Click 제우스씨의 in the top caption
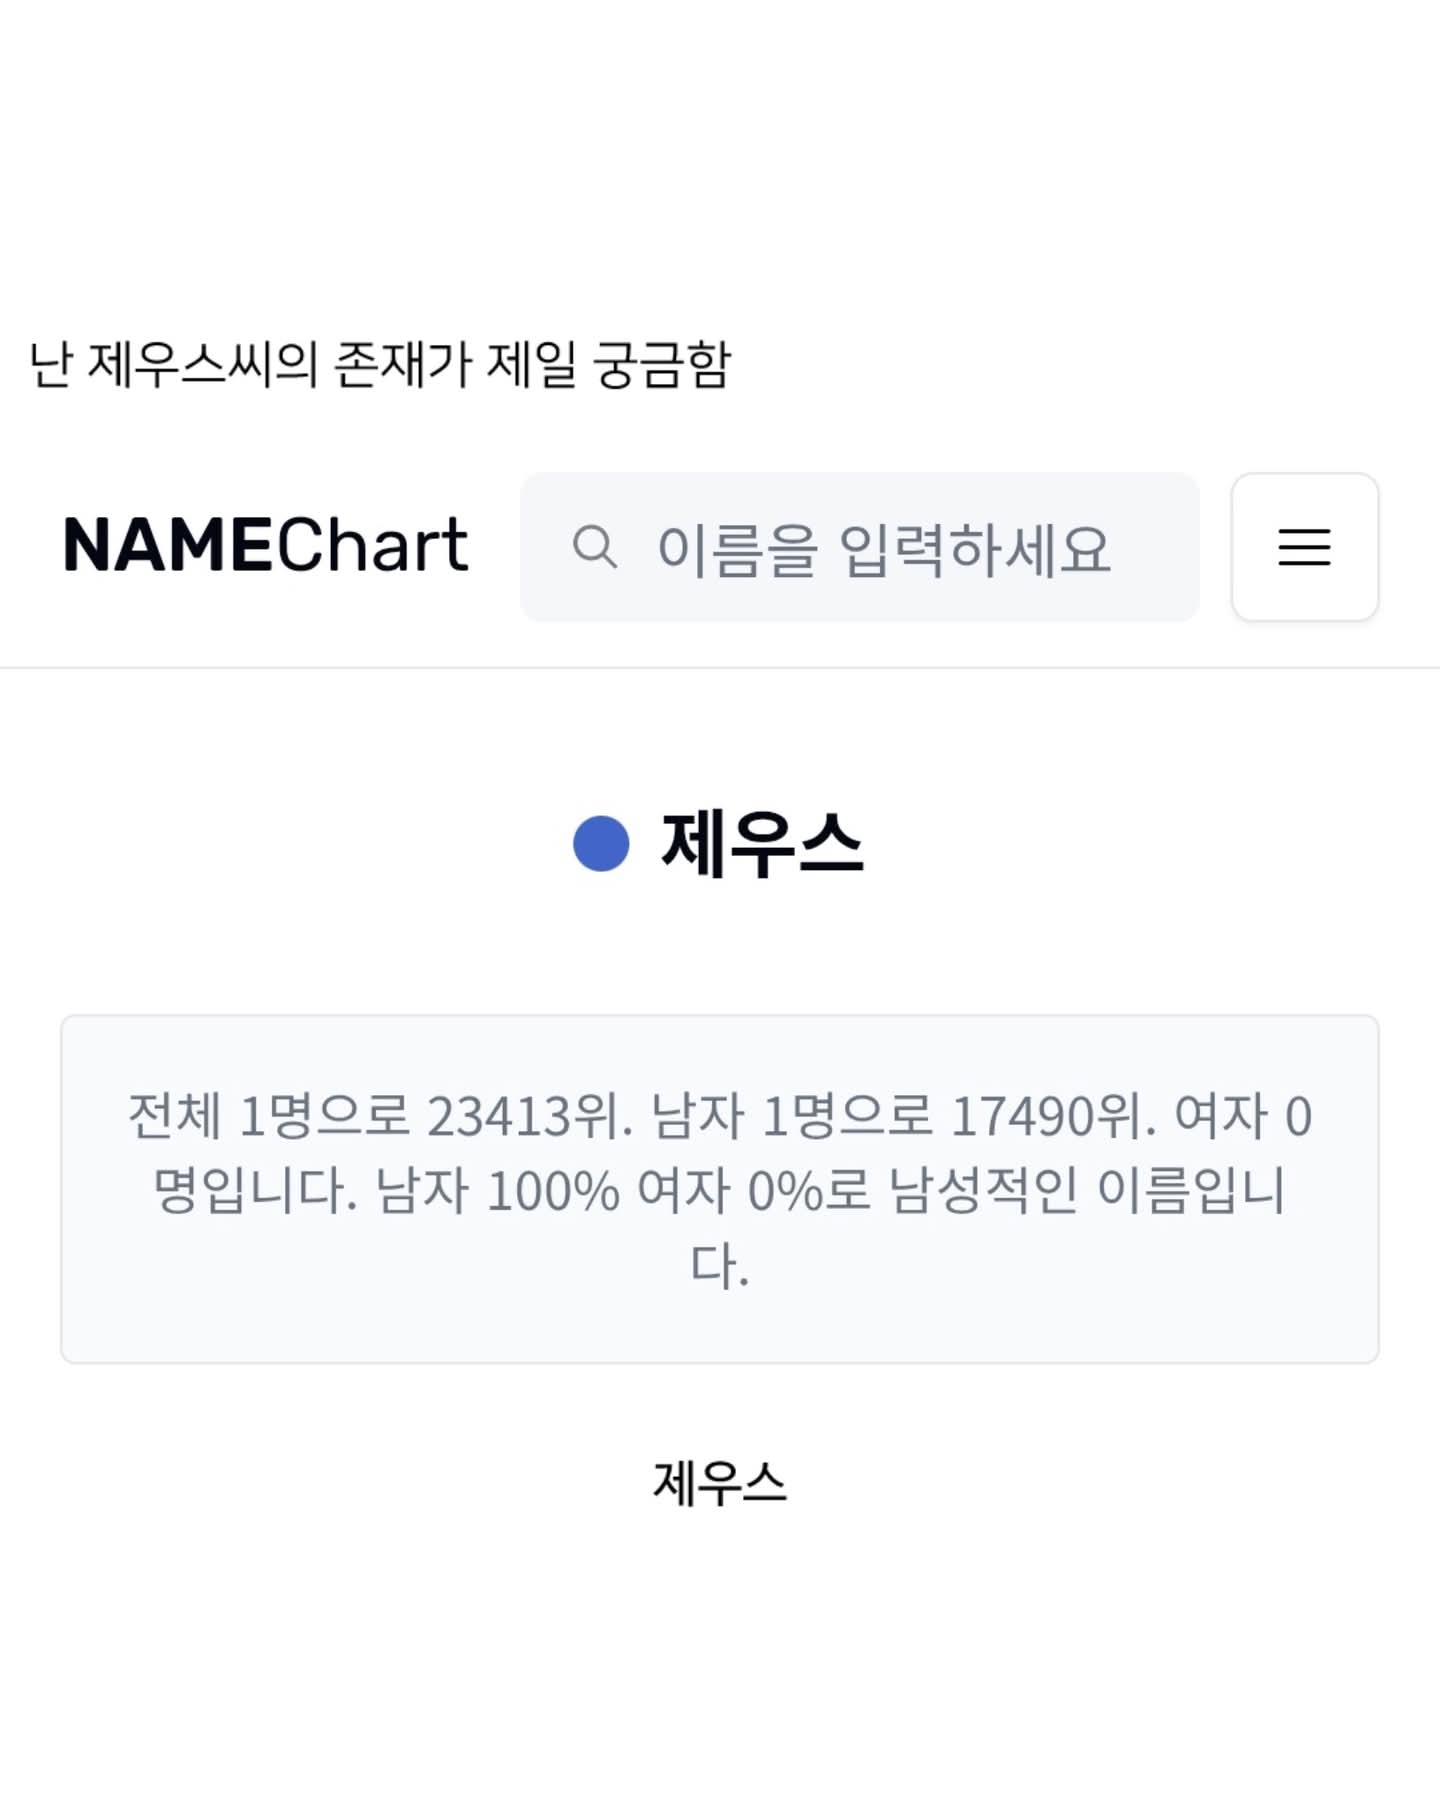The image size is (1440, 1800). point(202,364)
